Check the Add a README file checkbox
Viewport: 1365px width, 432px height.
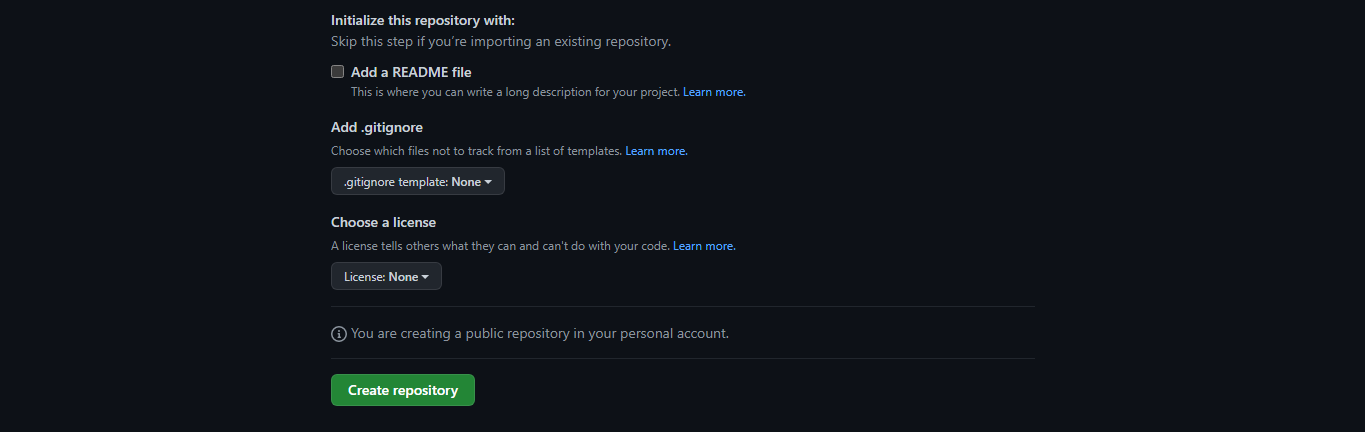(x=338, y=72)
